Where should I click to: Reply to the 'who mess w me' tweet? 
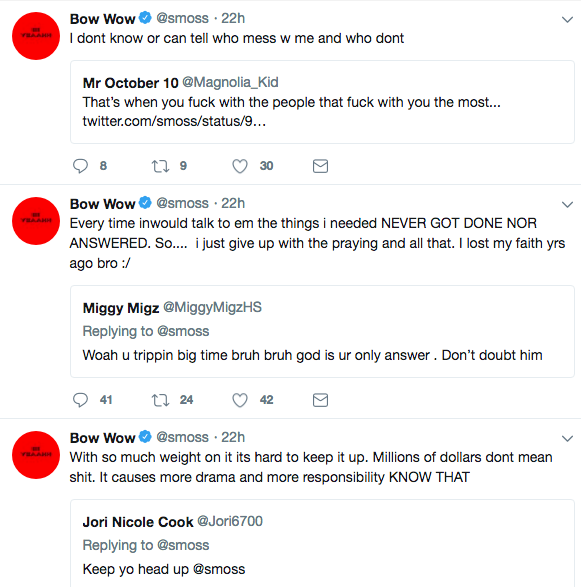point(80,166)
